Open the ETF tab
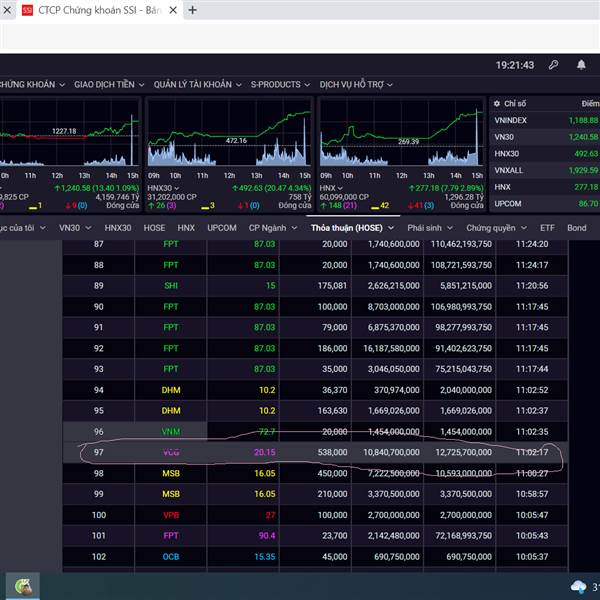 tap(547, 228)
